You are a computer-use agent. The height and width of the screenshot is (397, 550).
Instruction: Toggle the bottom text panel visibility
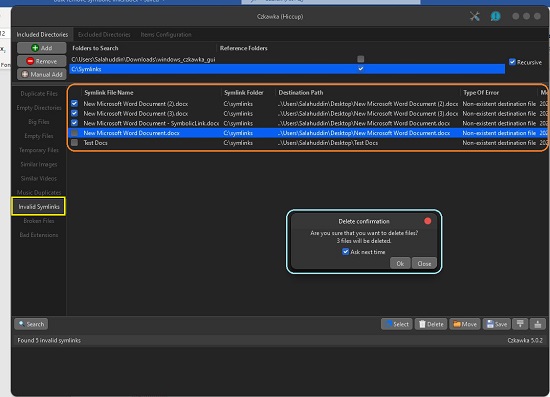[537, 324]
